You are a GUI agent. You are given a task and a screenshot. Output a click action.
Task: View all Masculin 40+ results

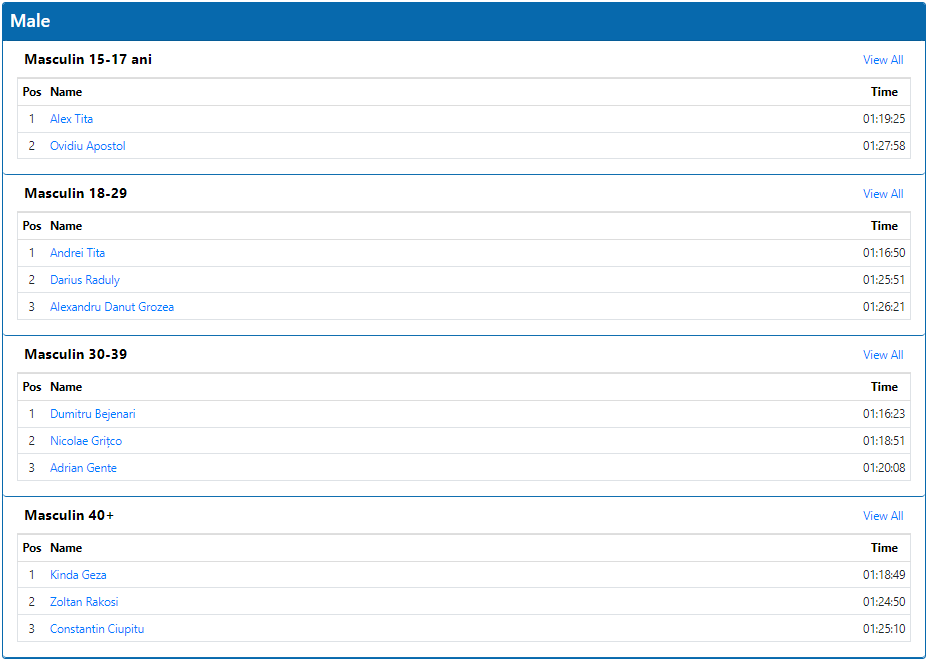[883, 516]
